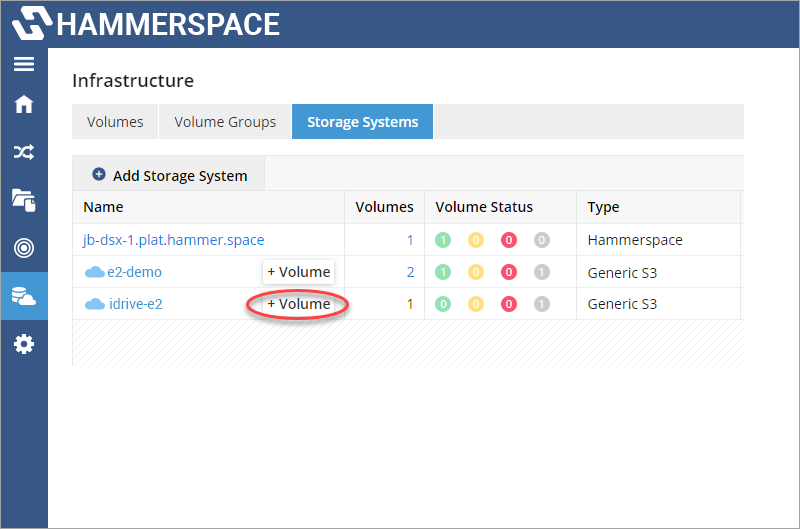Viewport: 800px width, 529px height.
Task: Click + Volume button for e2-demo
Action: [x=298, y=272]
